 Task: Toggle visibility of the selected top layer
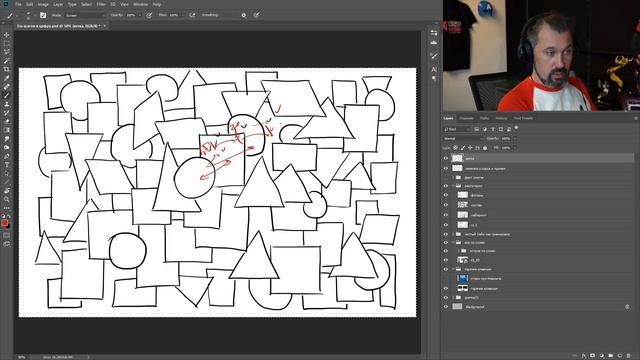pos(446,158)
